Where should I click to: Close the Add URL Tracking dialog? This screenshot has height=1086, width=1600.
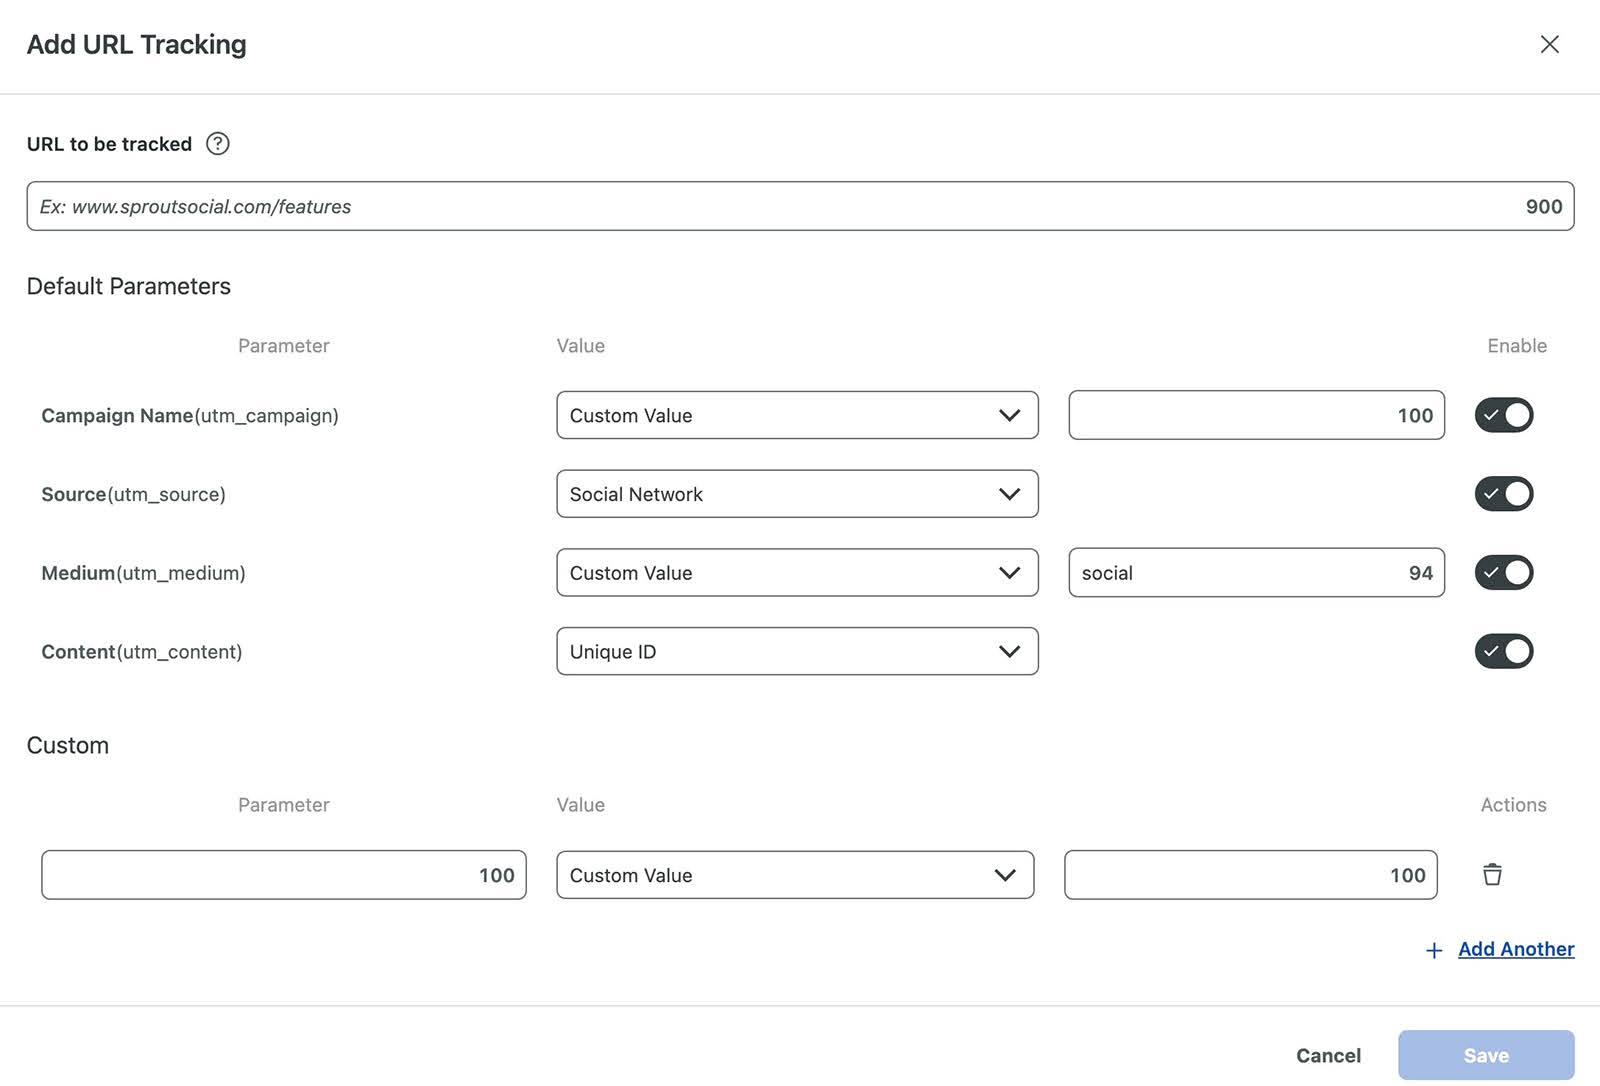(1549, 44)
